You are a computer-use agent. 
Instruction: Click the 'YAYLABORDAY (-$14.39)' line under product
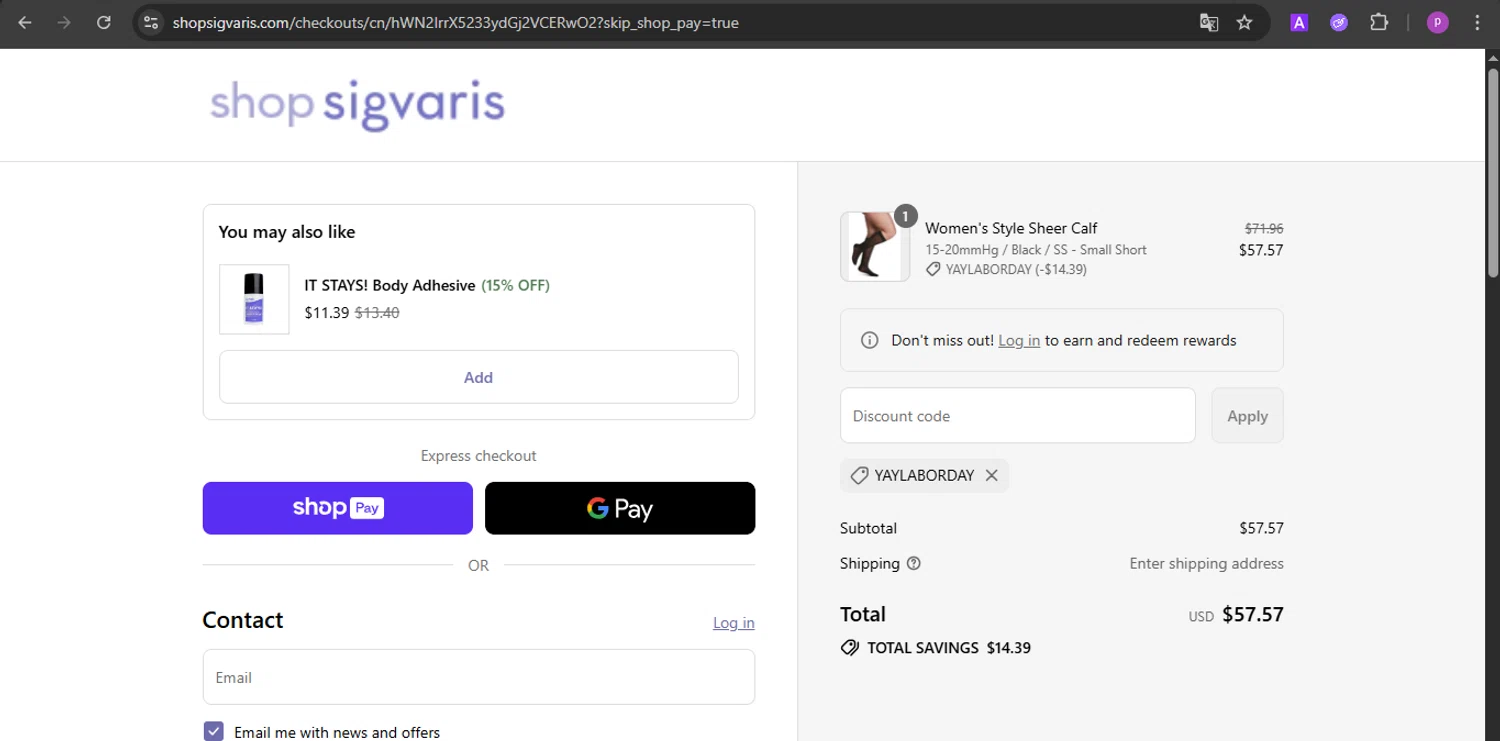point(1016,269)
